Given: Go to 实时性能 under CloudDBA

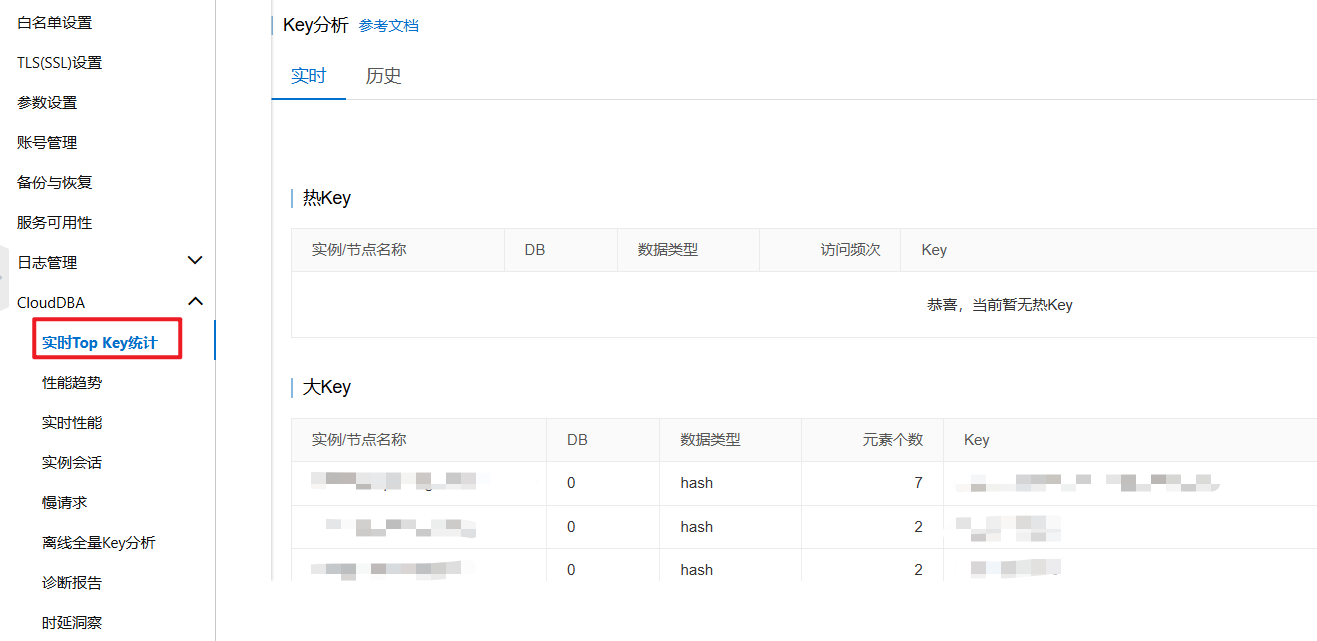Looking at the screenshot, I should click(72, 422).
